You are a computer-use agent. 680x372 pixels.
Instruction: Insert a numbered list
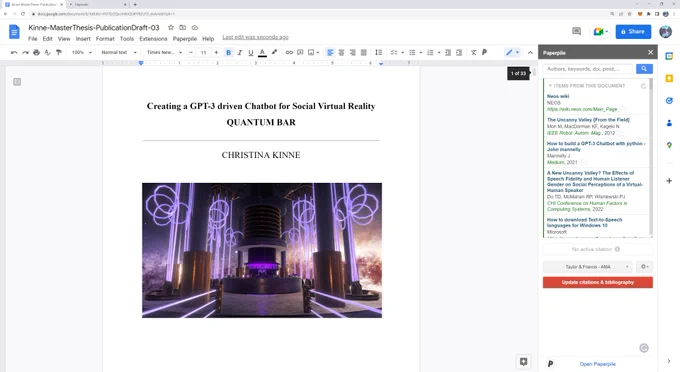[x=430, y=52]
